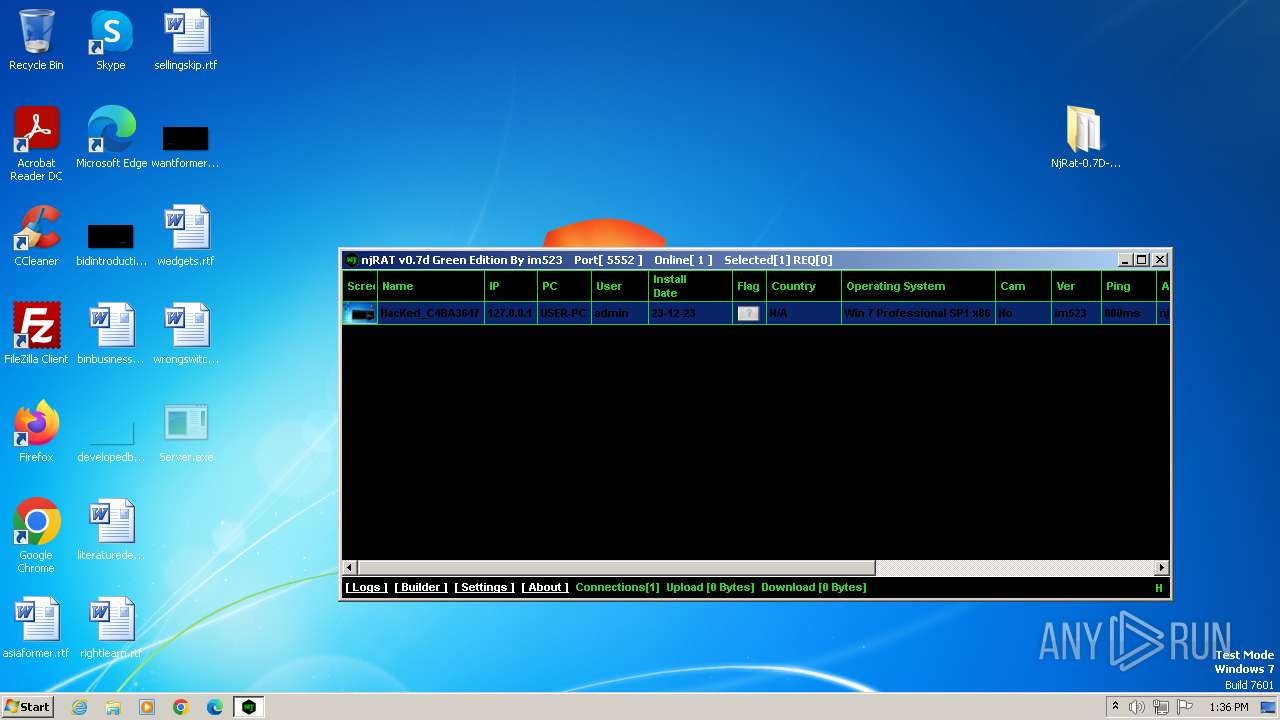
Task: Open Chrome from taskbar
Action: pos(181,707)
